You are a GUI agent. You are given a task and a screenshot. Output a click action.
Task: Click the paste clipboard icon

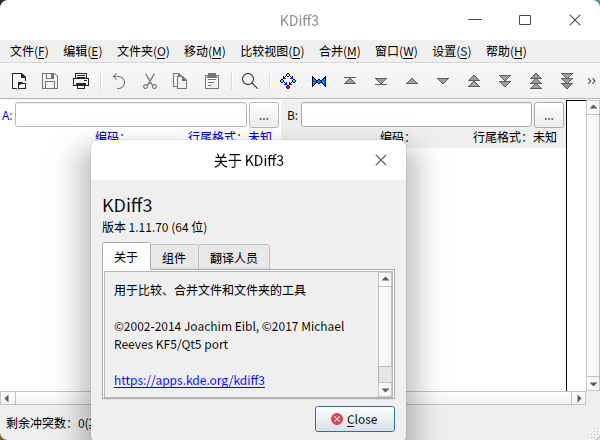coord(211,81)
